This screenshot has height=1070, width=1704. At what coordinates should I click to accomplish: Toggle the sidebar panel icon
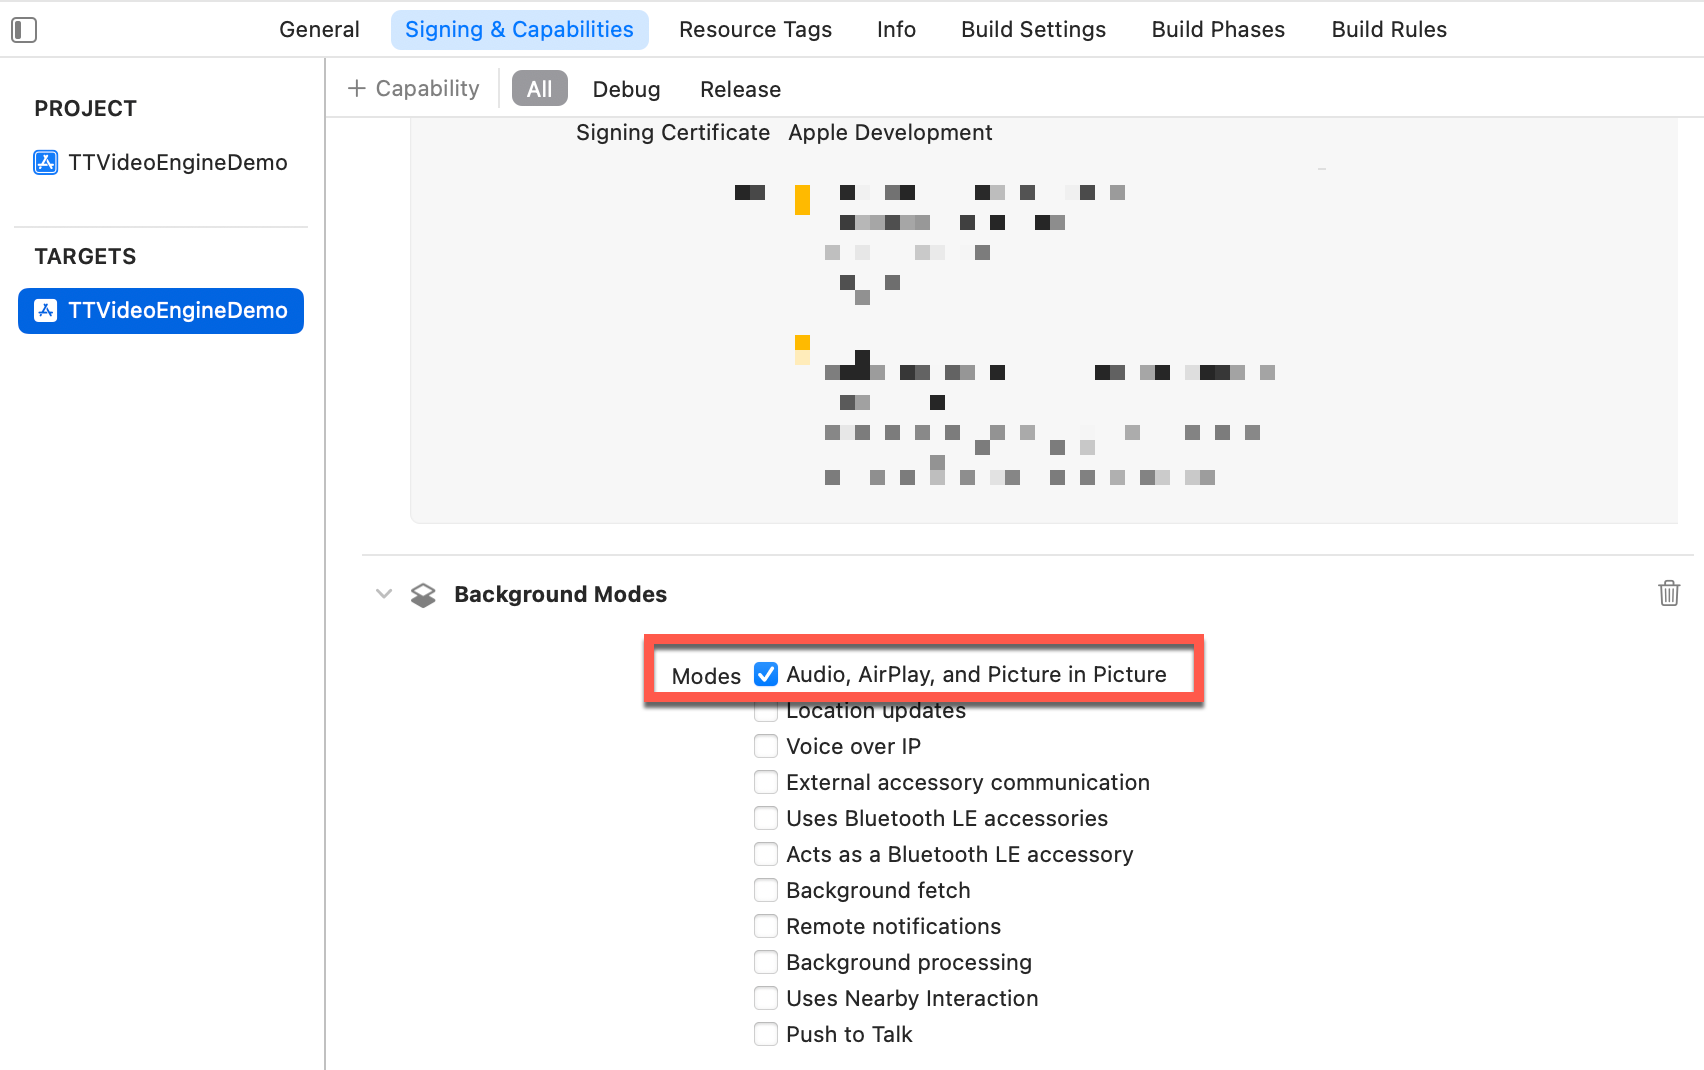point(24,30)
